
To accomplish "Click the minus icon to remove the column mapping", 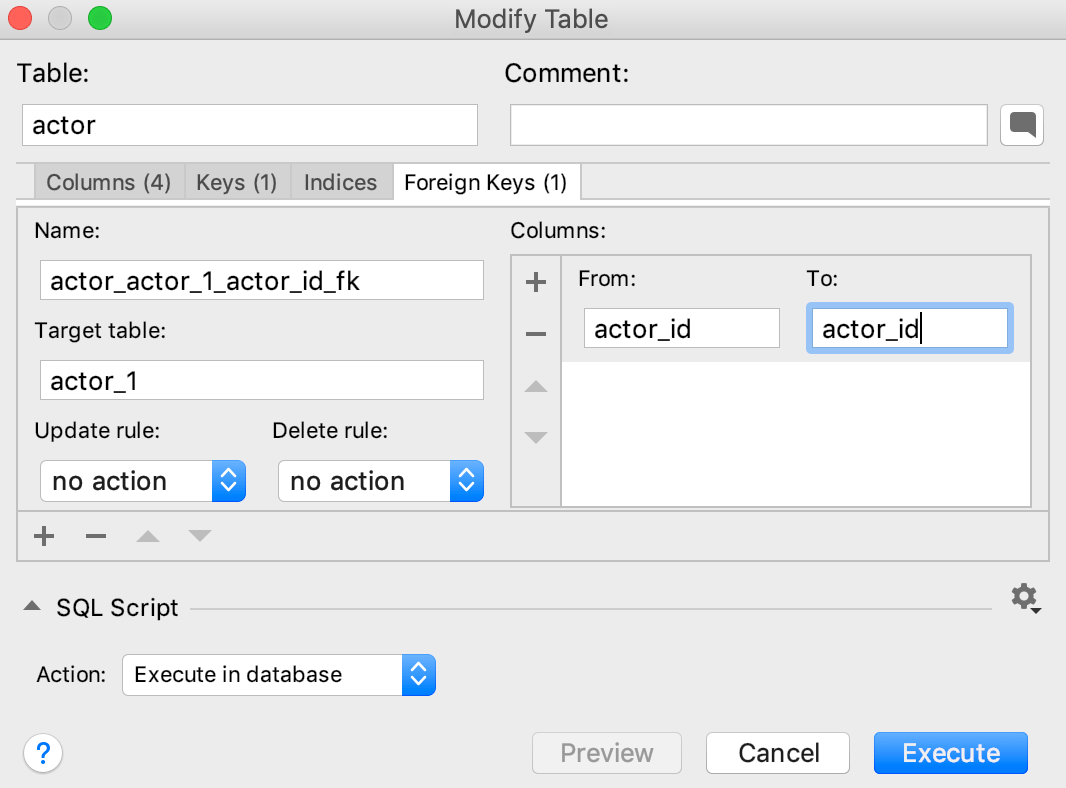I will click(x=536, y=331).
